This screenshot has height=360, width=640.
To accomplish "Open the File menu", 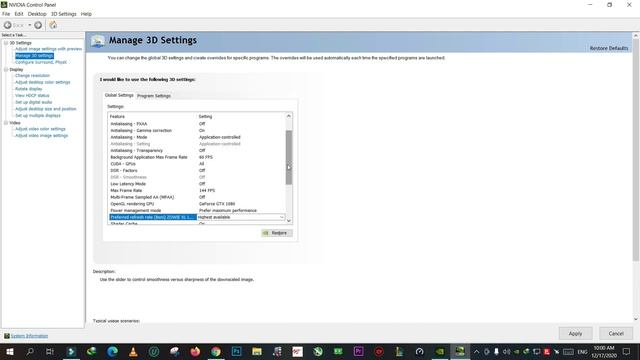I will click(6, 14).
